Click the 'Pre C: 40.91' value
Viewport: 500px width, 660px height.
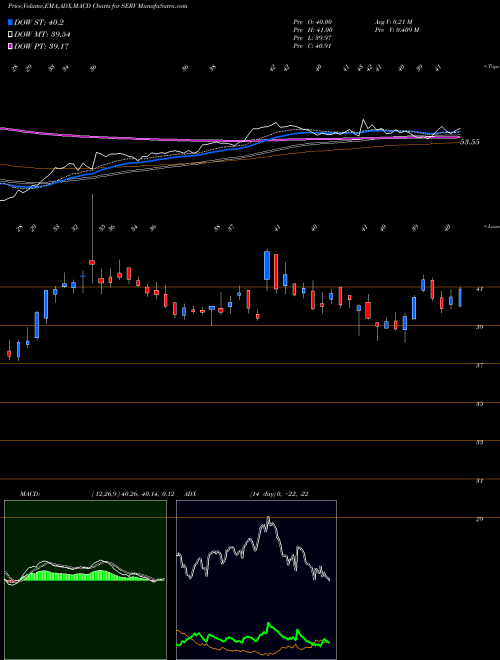point(313,46)
